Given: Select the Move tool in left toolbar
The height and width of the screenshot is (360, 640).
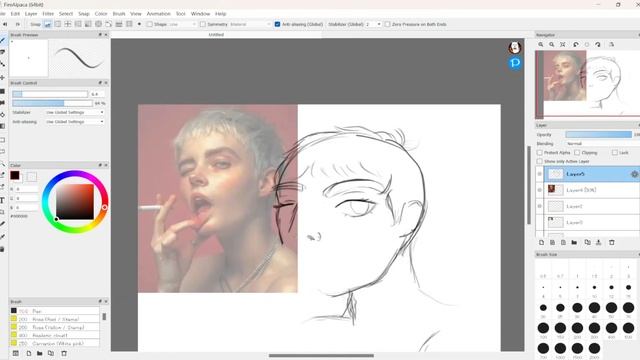Looking at the screenshot, I should pos(2,77).
